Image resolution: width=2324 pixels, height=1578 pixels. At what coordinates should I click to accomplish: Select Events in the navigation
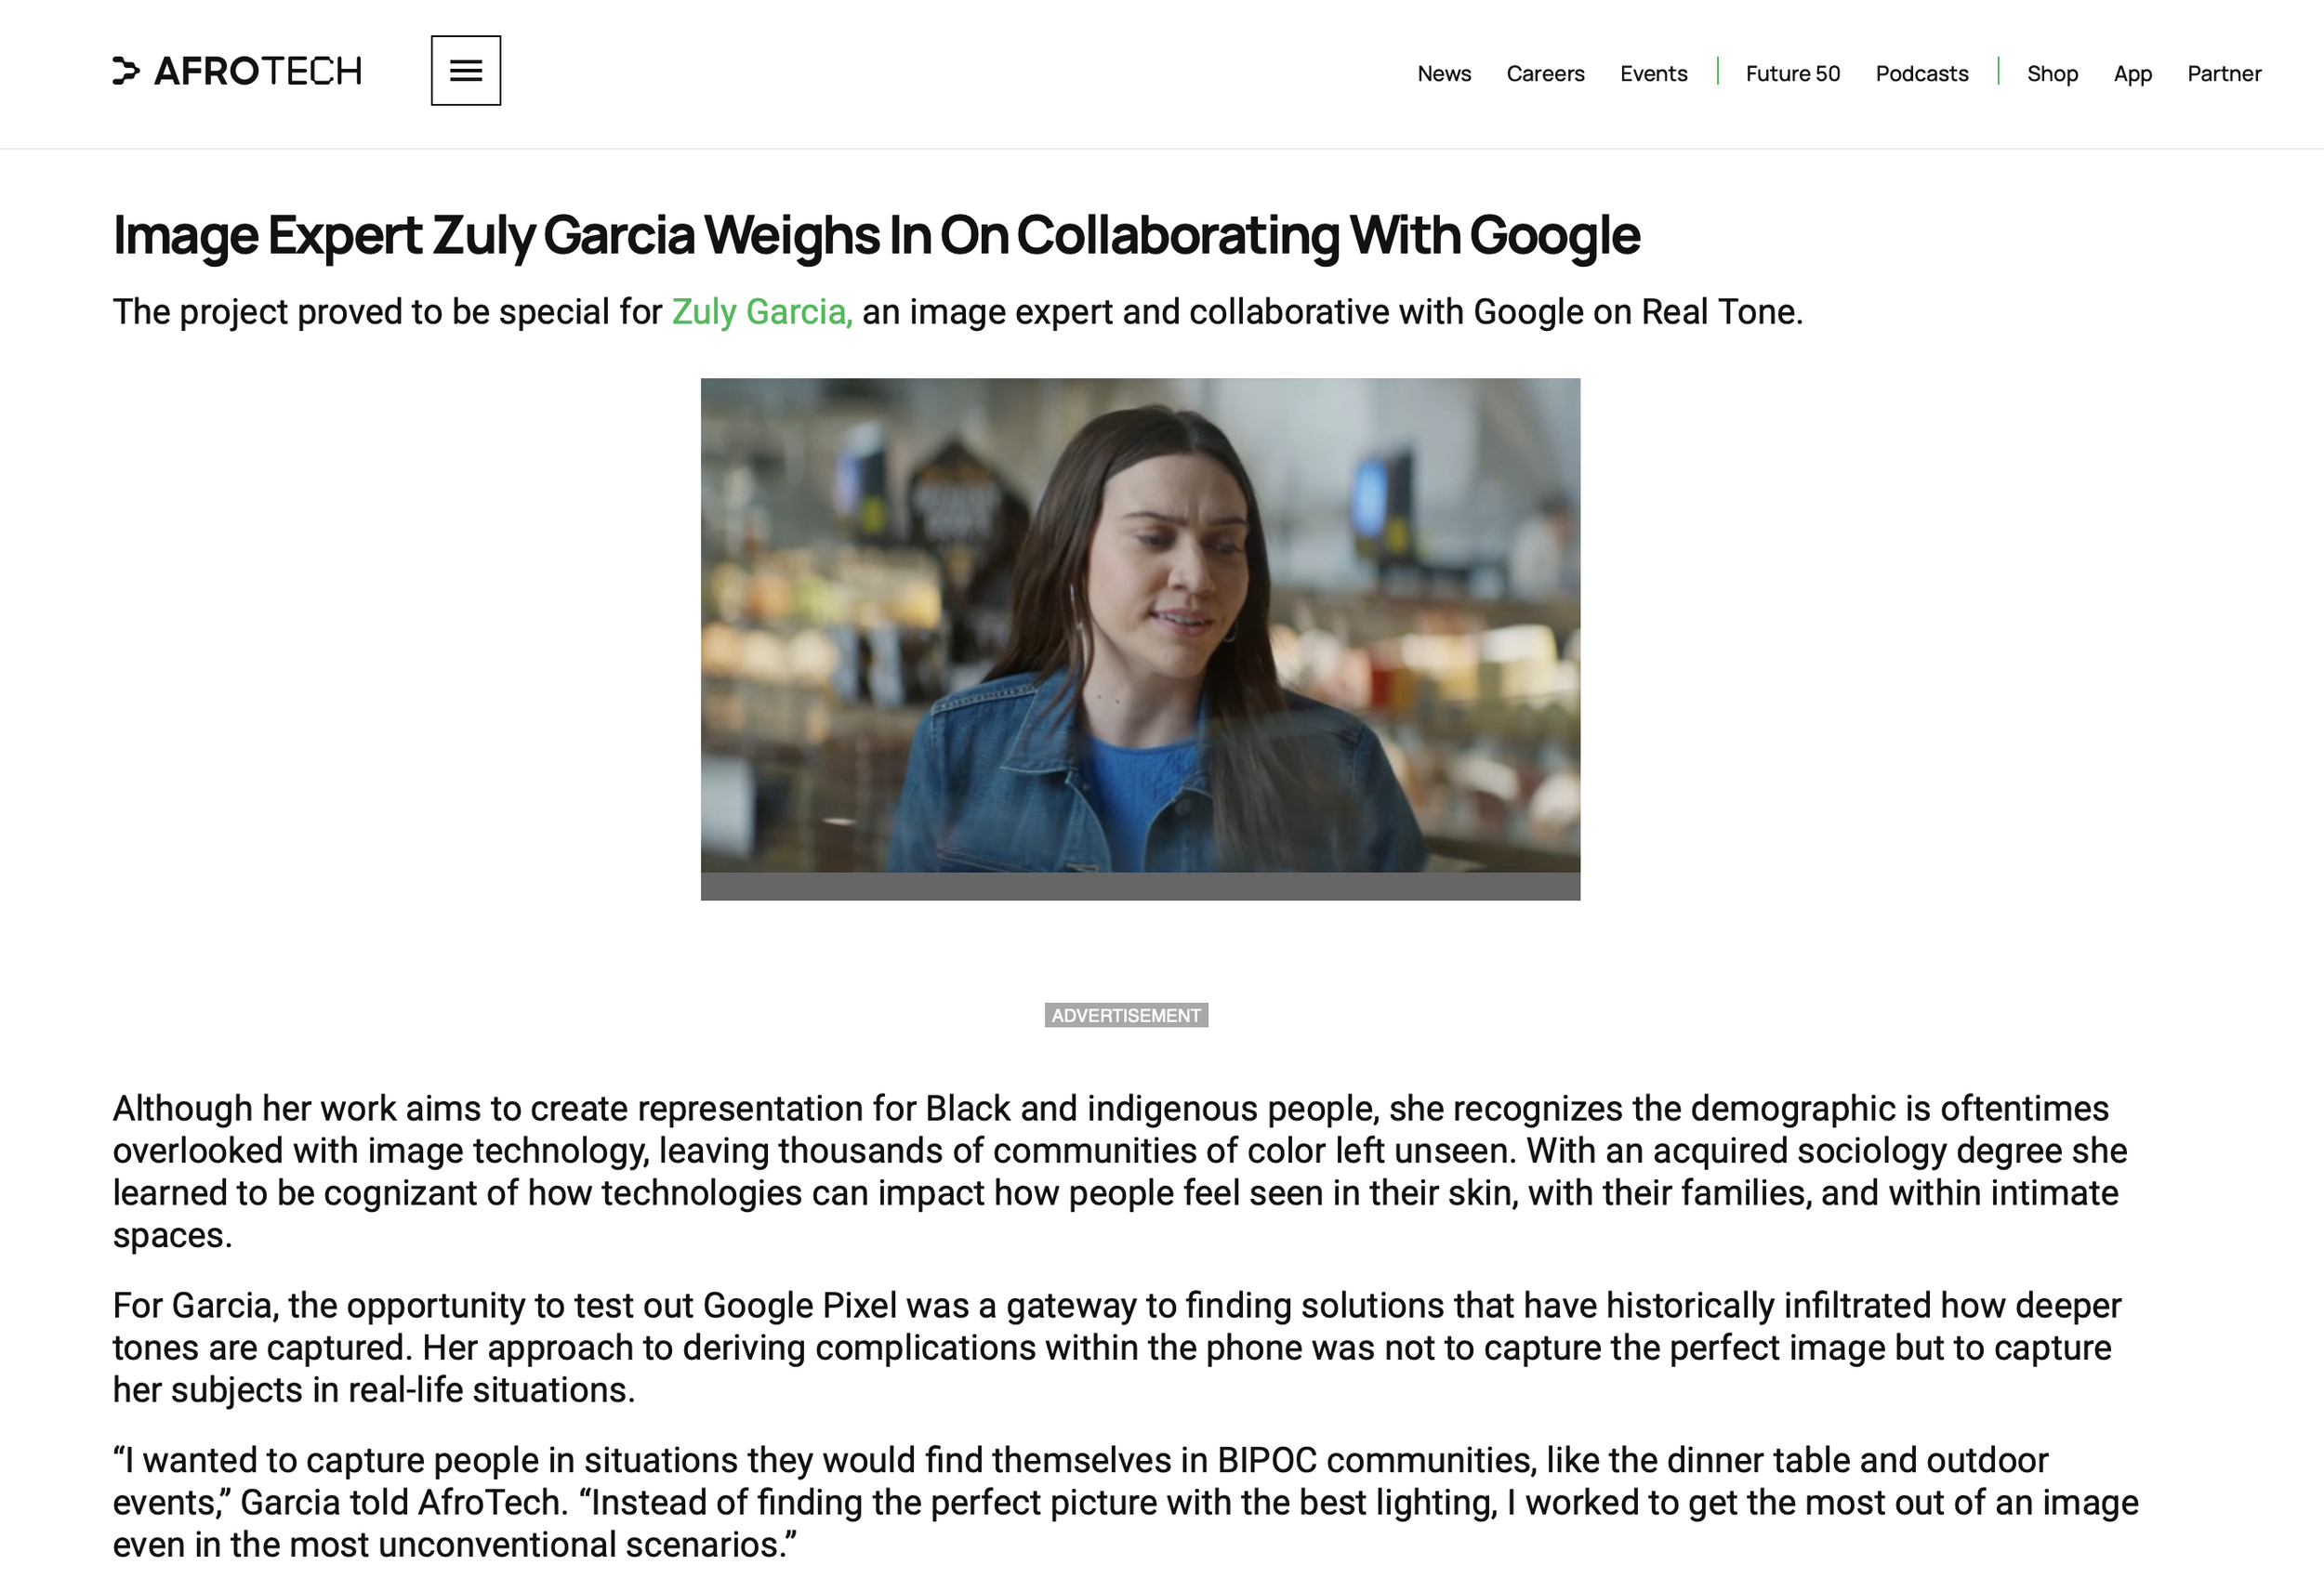[x=1653, y=74]
